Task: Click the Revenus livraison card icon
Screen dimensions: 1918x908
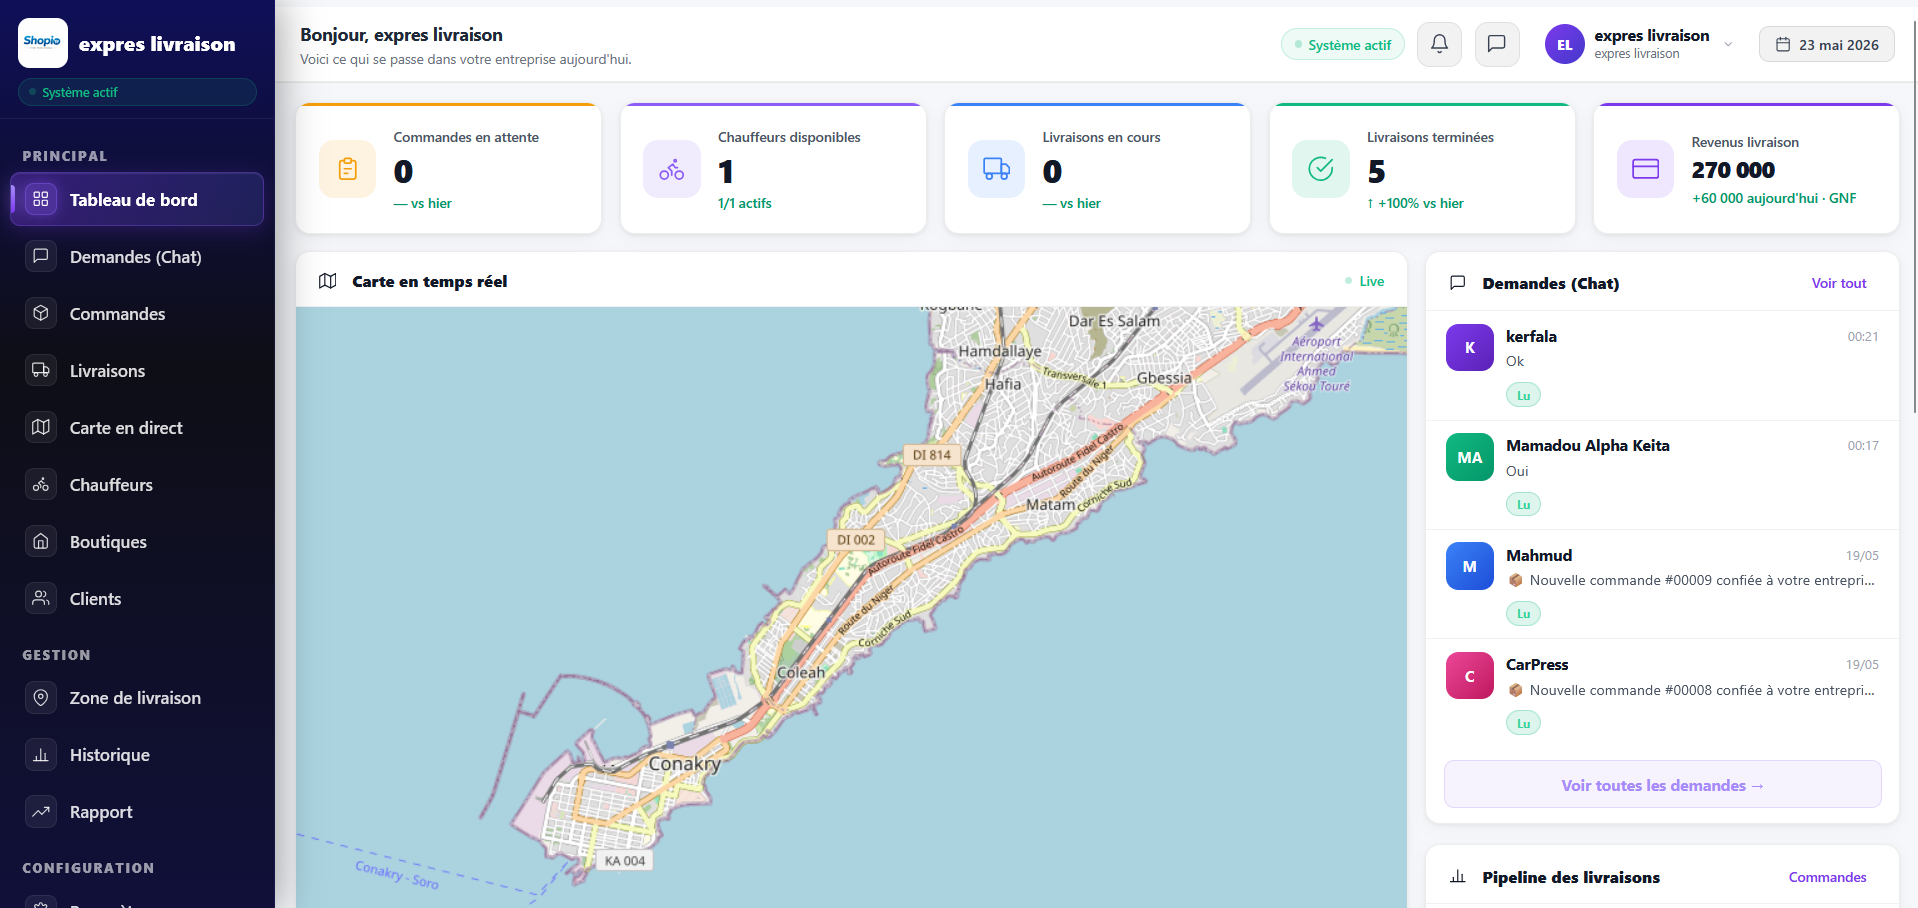Action: click(x=1645, y=169)
